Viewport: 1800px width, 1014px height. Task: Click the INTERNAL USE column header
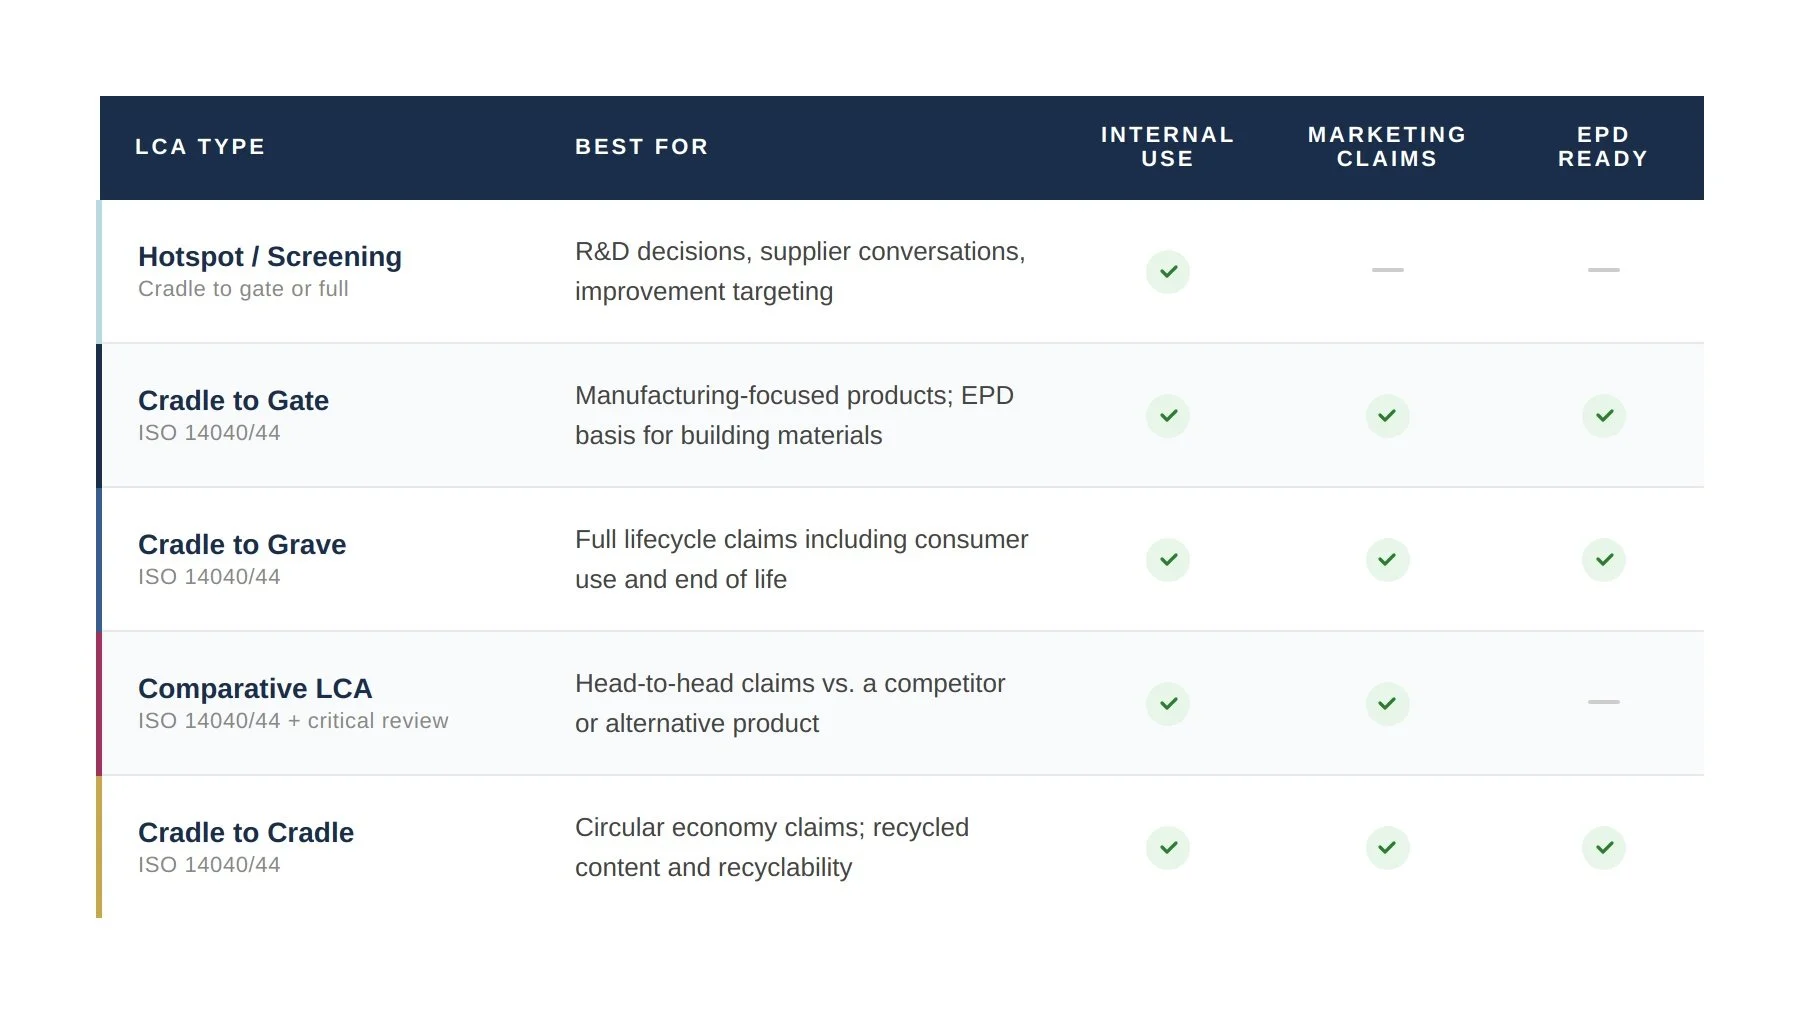pos(1167,147)
